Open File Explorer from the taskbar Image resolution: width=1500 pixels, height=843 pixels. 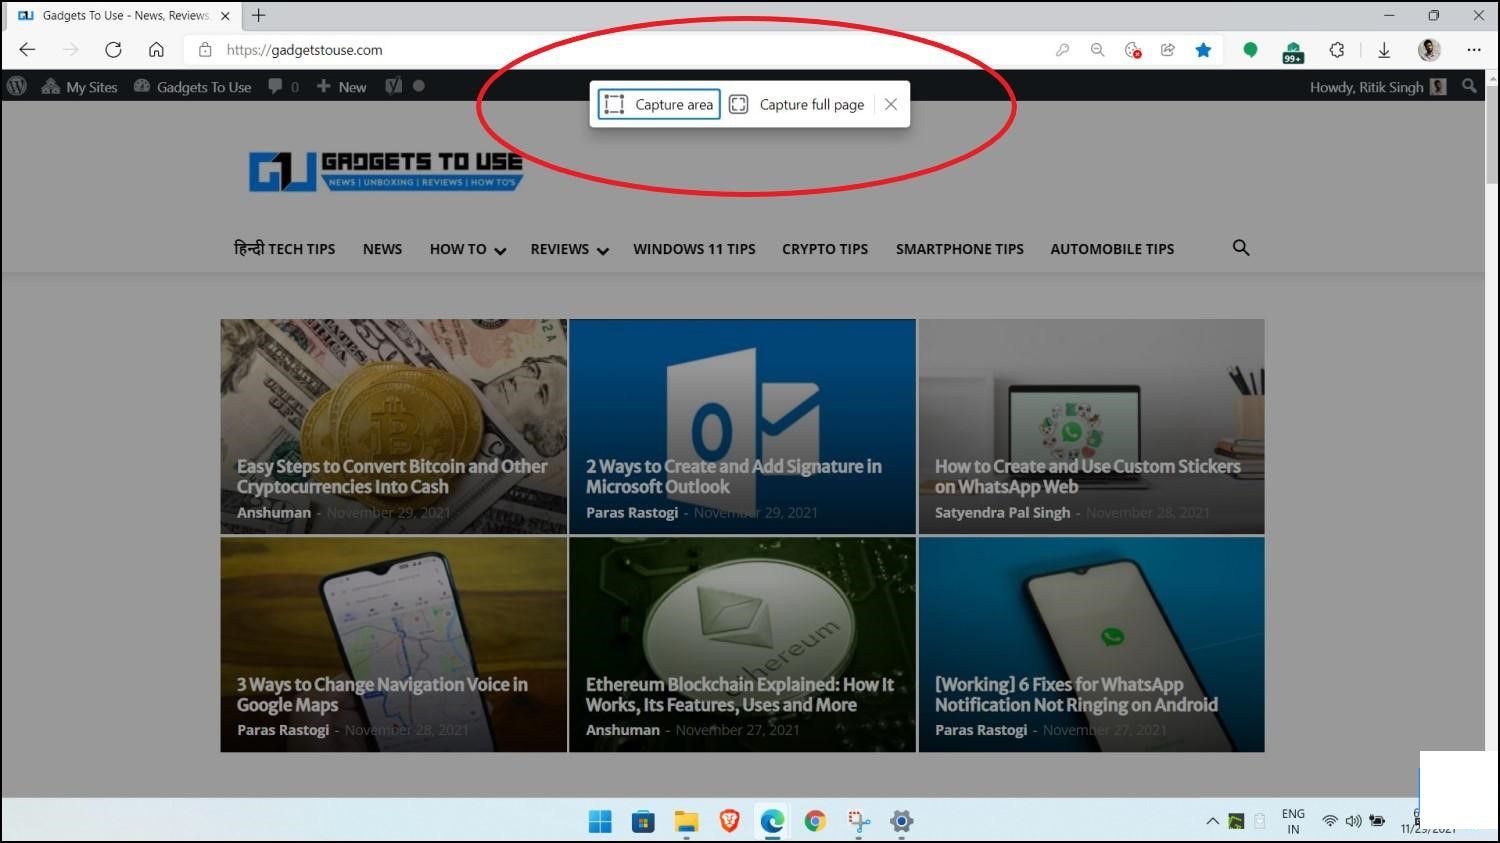(686, 821)
